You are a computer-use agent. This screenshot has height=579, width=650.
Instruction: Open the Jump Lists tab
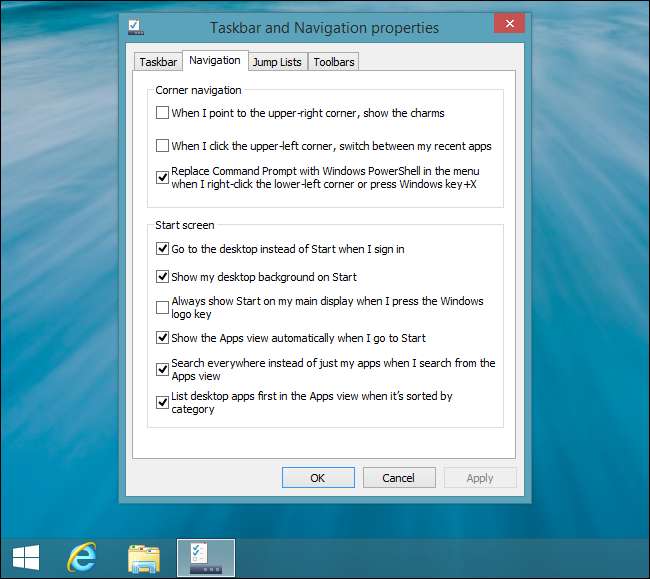click(x=277, y=62)
